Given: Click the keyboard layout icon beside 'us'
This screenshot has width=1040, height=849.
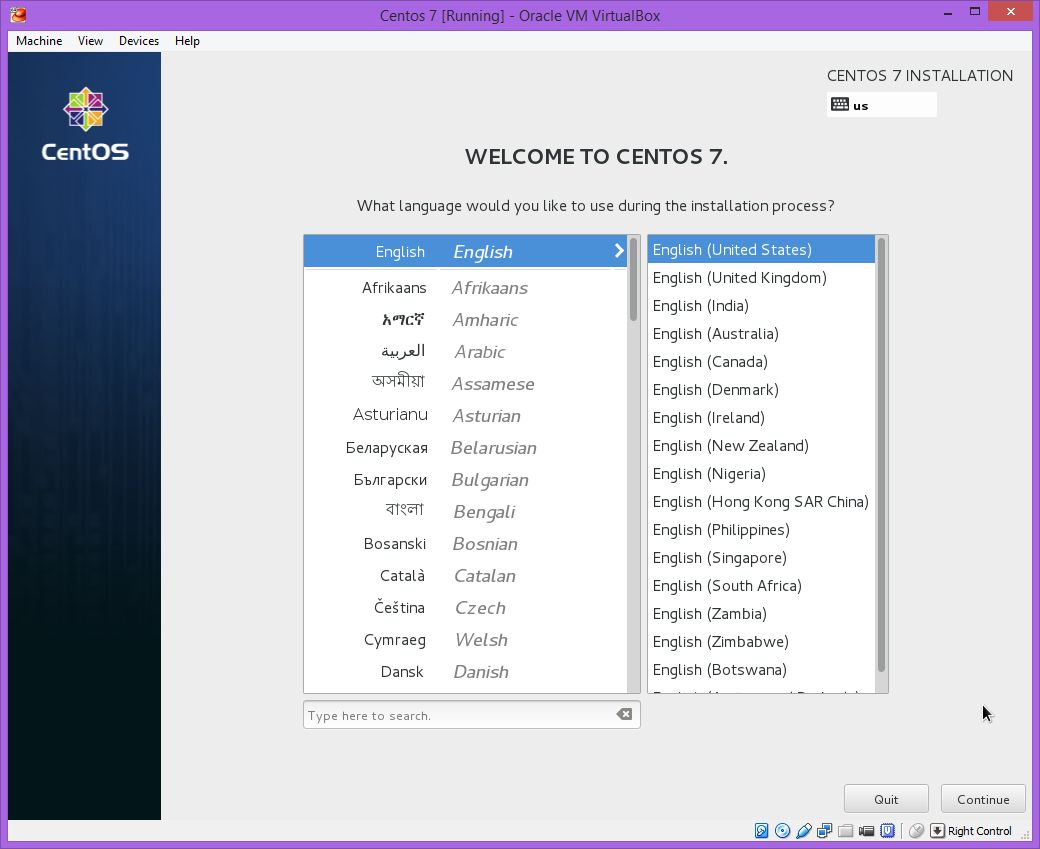Looking at the screenshot, I should [x=840, y=104].
